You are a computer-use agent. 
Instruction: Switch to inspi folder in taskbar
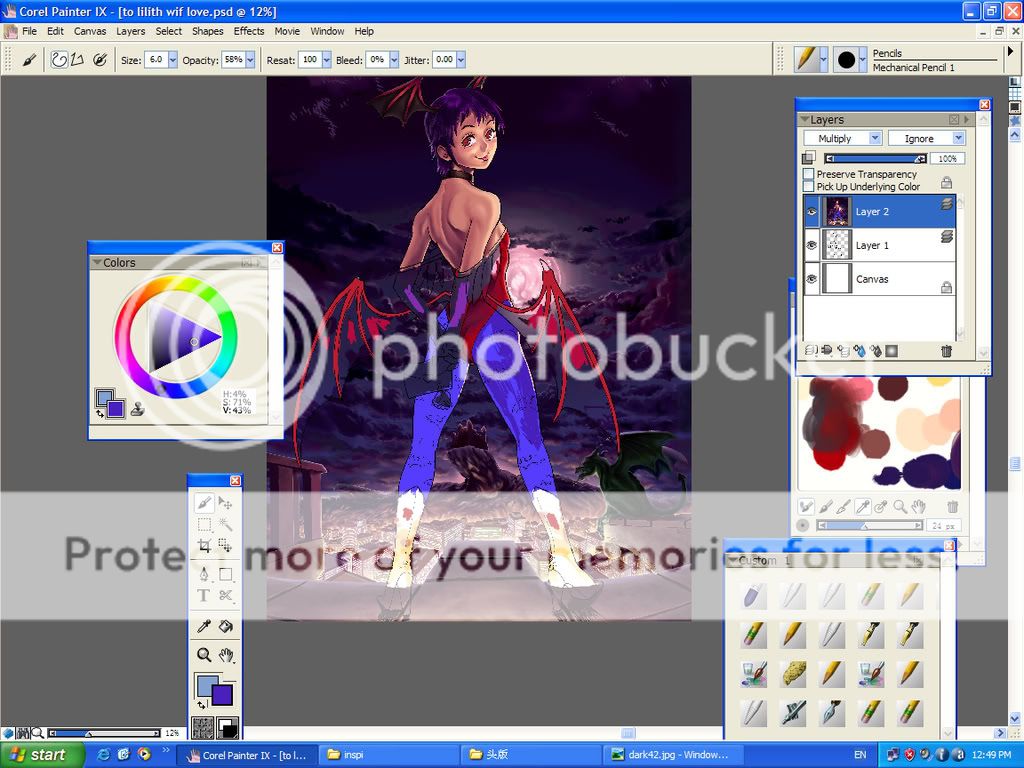tap(387, 755)
